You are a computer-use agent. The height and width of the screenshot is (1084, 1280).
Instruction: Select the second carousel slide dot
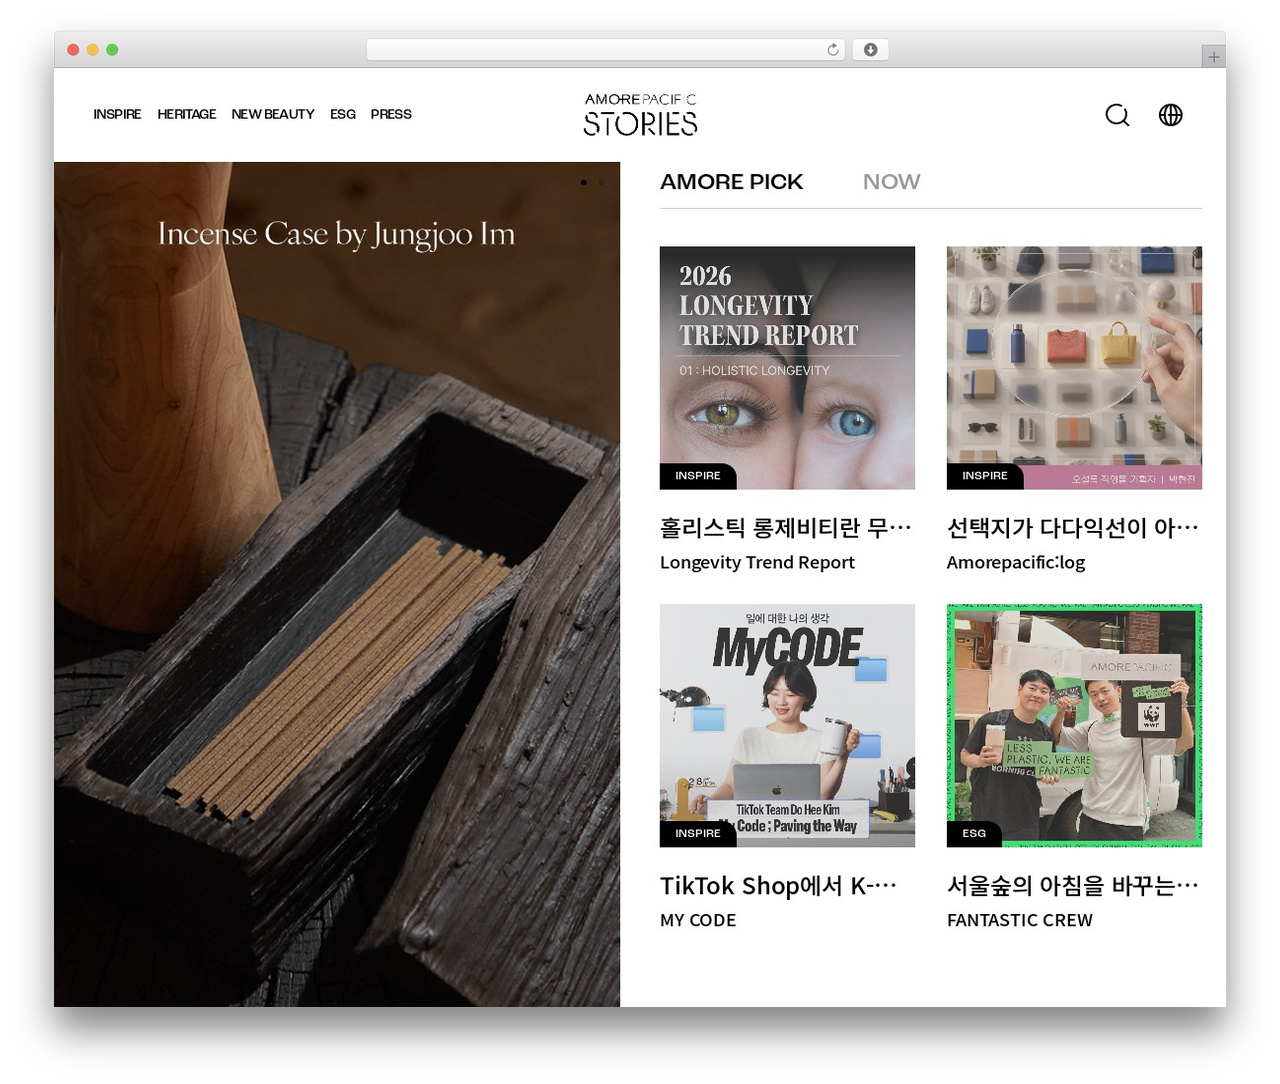[600, 182]
